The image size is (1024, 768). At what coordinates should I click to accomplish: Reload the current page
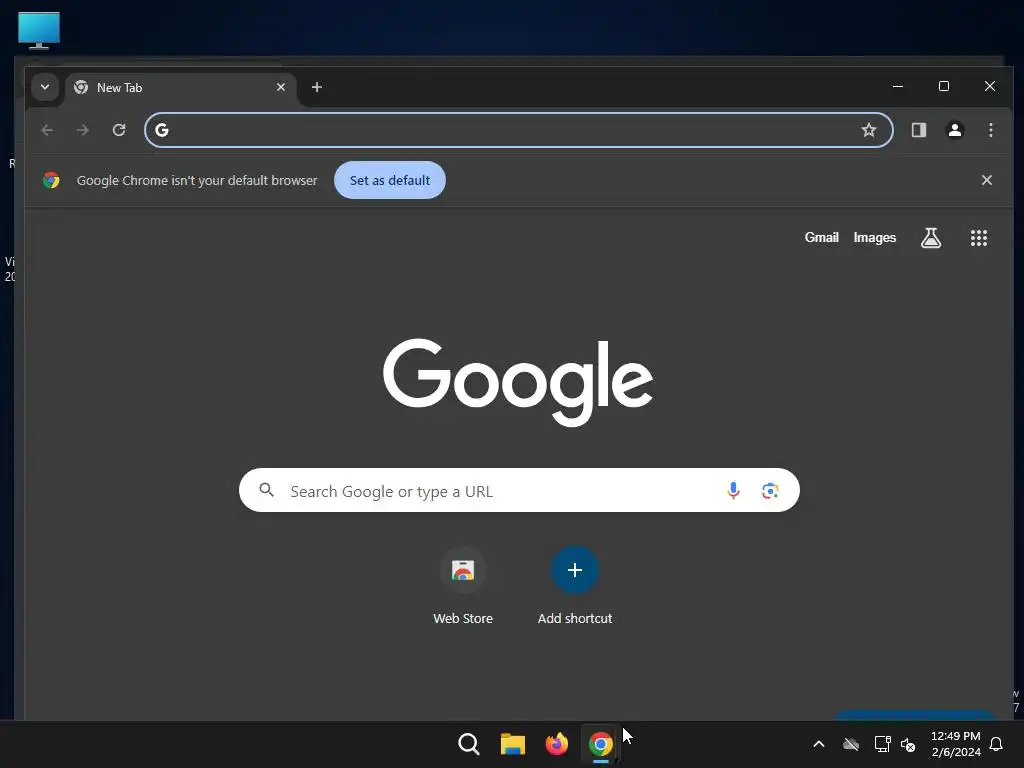tap(119, 130)
